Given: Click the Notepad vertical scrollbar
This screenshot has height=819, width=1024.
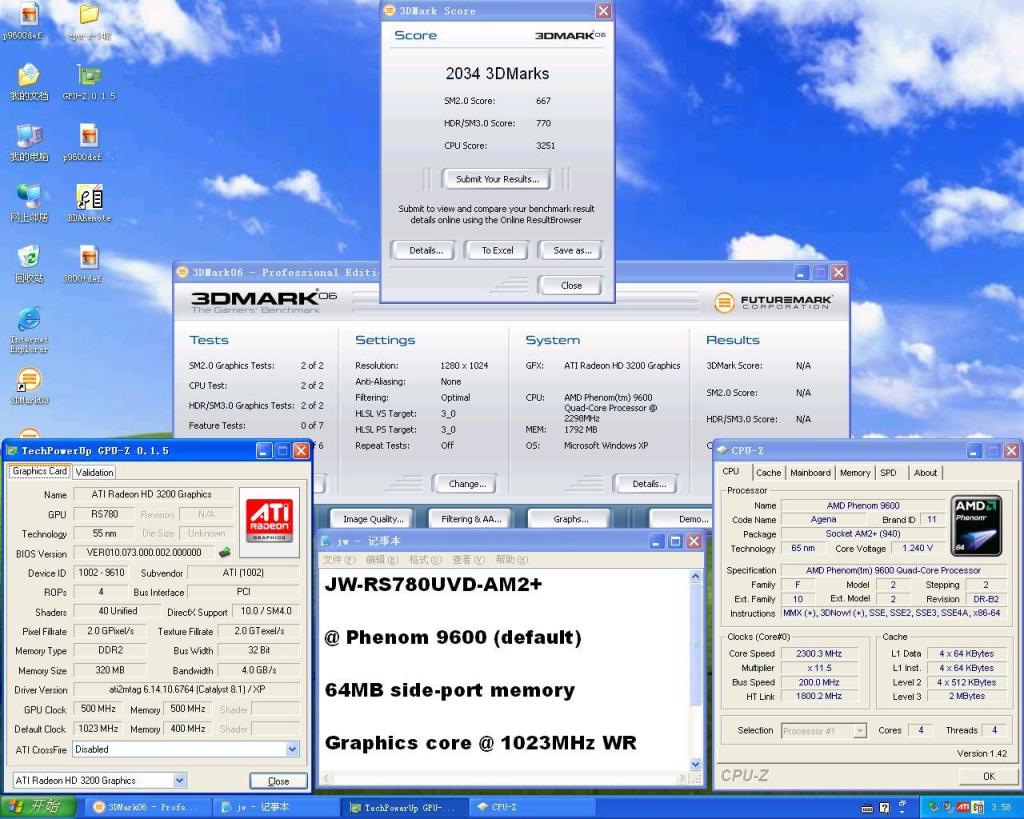Looking at the screenshot, I should click(697, 670).
